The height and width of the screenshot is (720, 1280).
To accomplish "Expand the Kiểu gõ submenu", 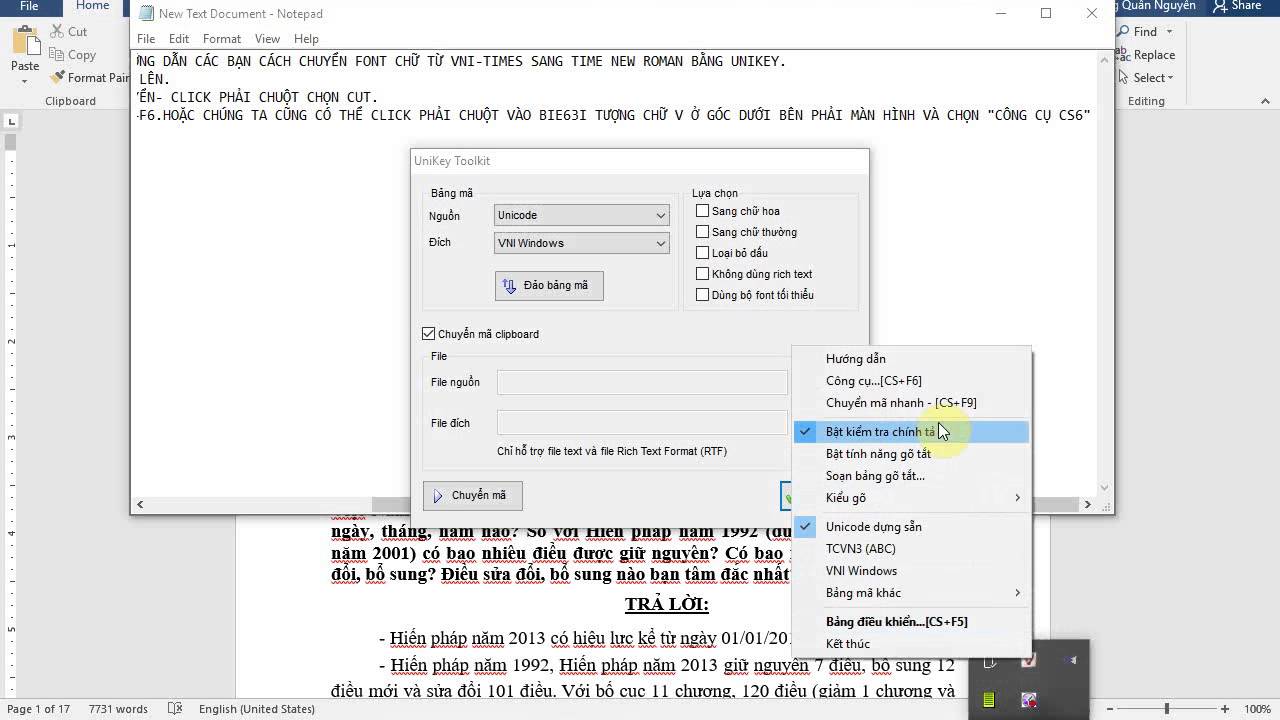I will (911, 498).
